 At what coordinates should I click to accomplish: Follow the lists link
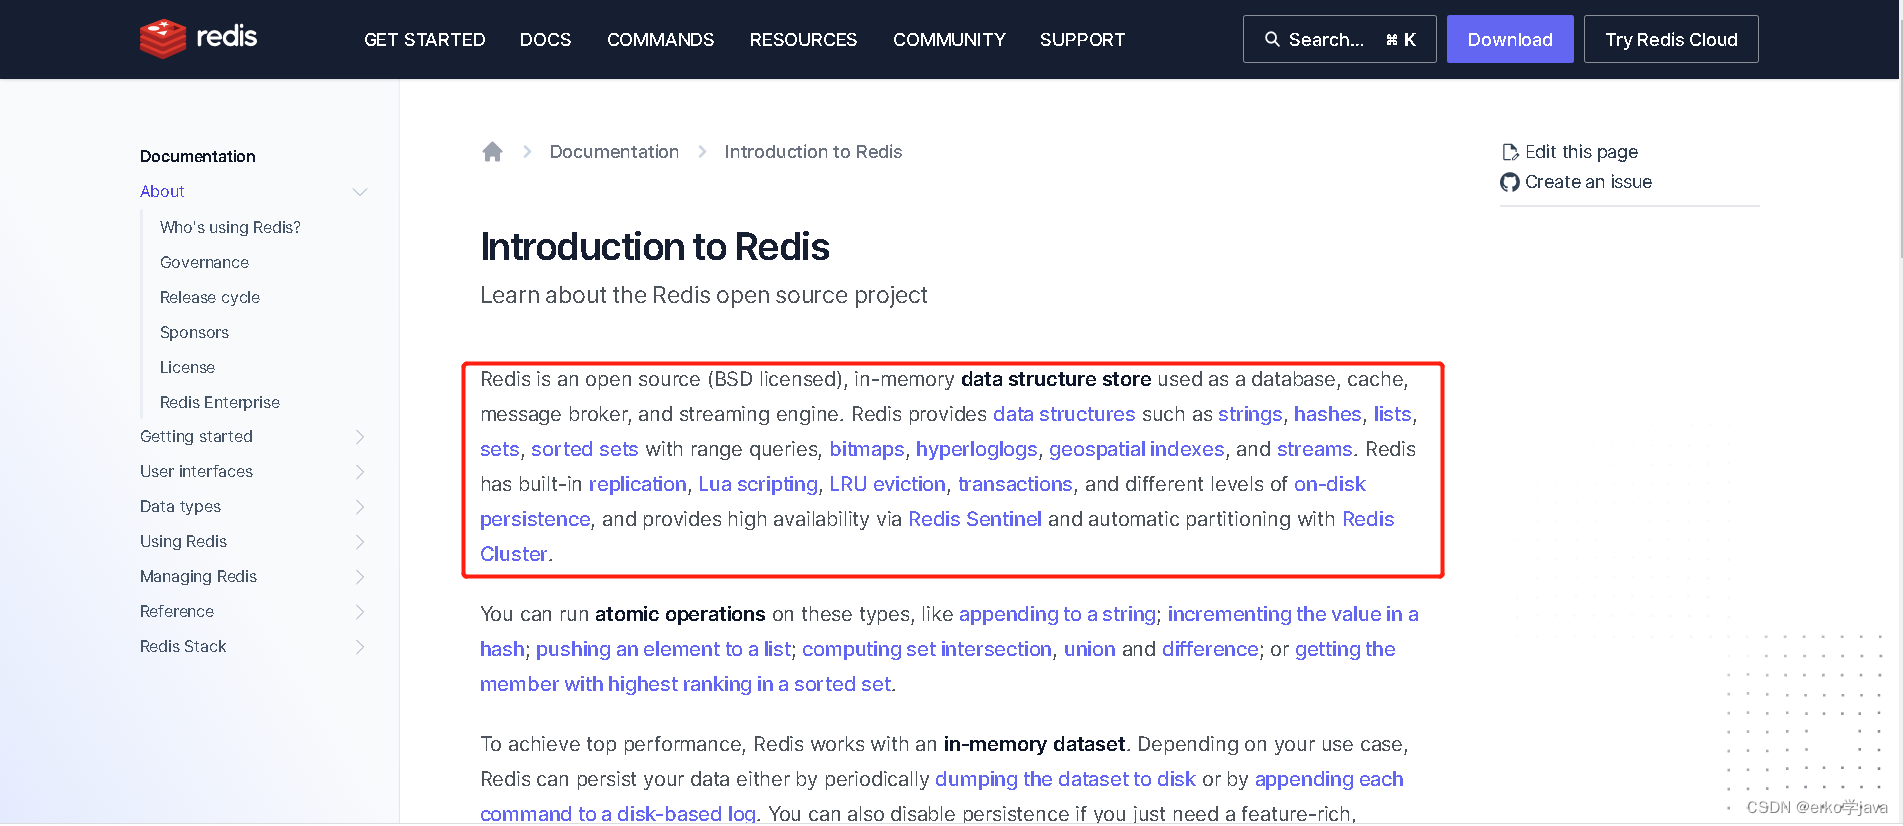(1392, 414)
